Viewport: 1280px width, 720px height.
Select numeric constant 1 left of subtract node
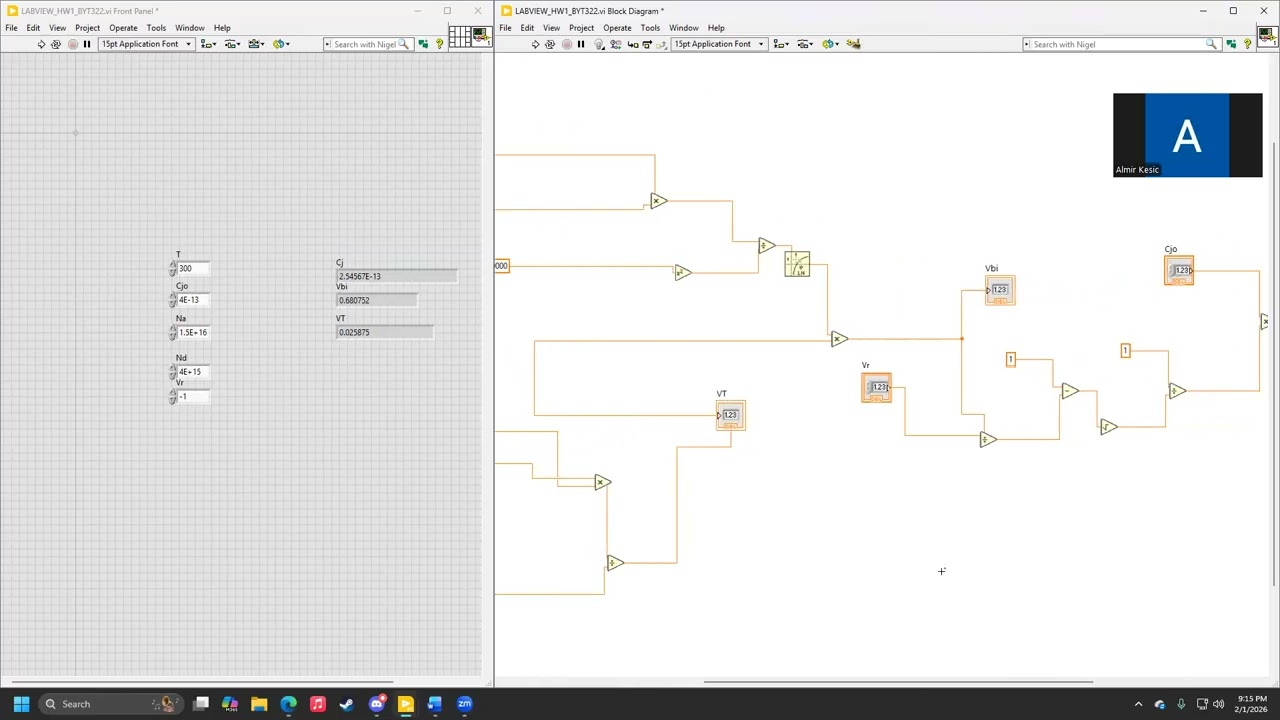click(x=1010, y=359)
